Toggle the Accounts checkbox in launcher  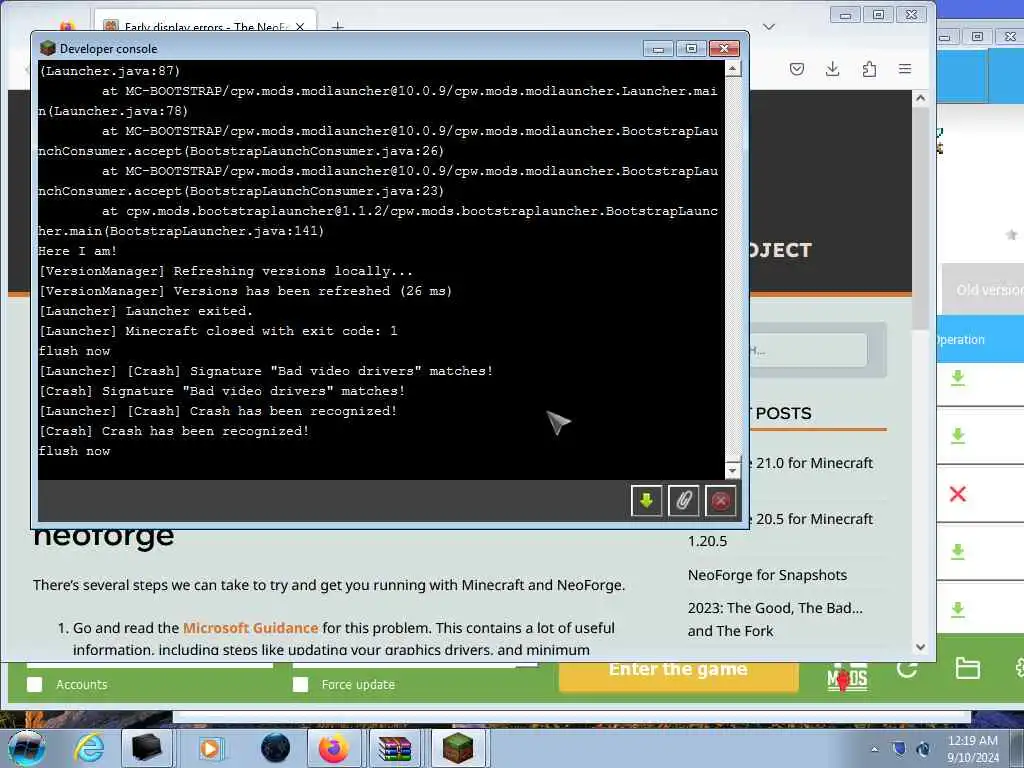35,684
